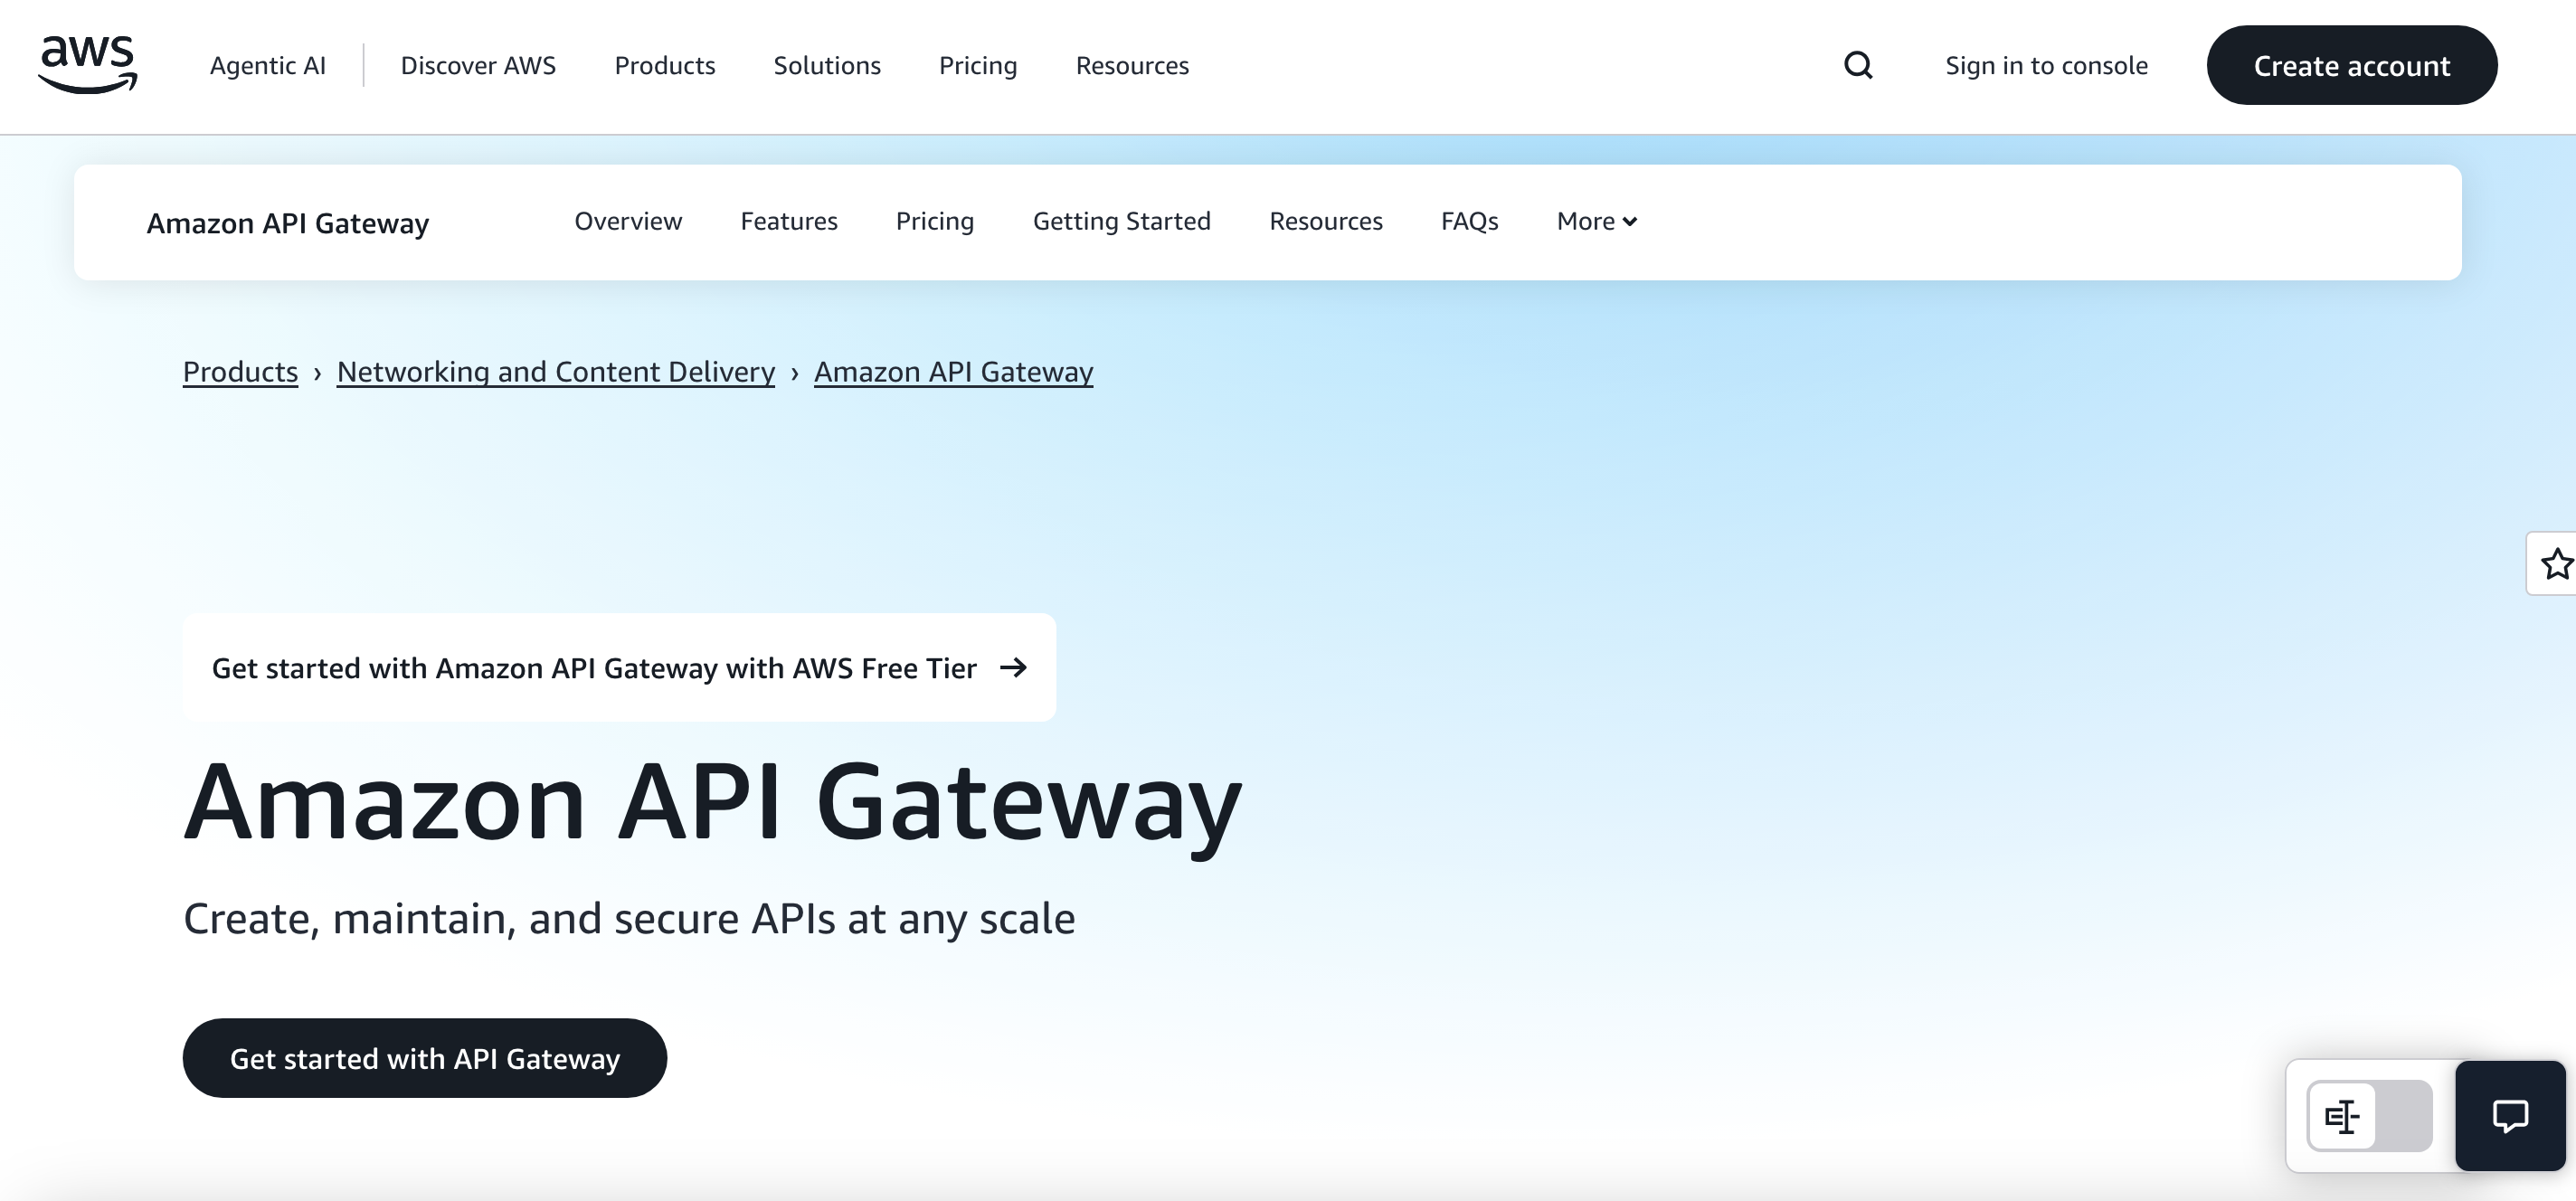The height and width of the screenshot is (1201, 2576).
Task: Click Sign in to console
Action: (x=2046, y=65)
